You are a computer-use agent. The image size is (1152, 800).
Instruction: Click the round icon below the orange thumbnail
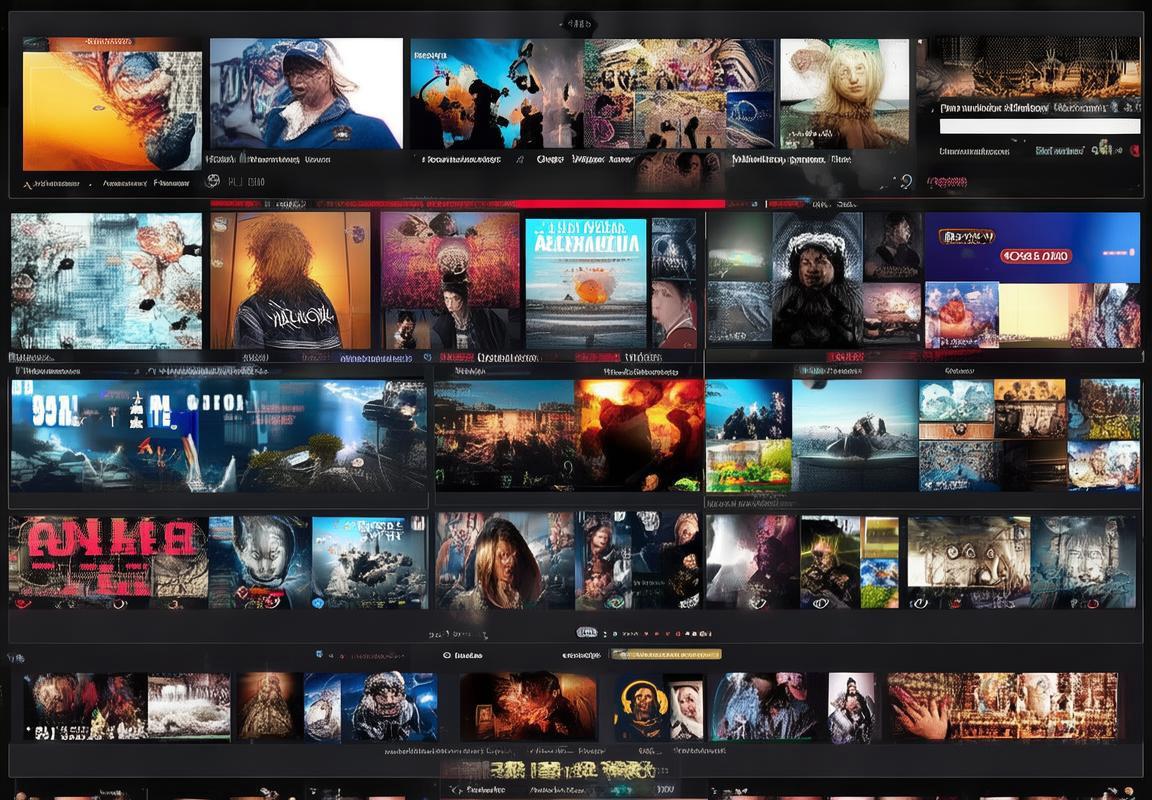tap(213, 181)
